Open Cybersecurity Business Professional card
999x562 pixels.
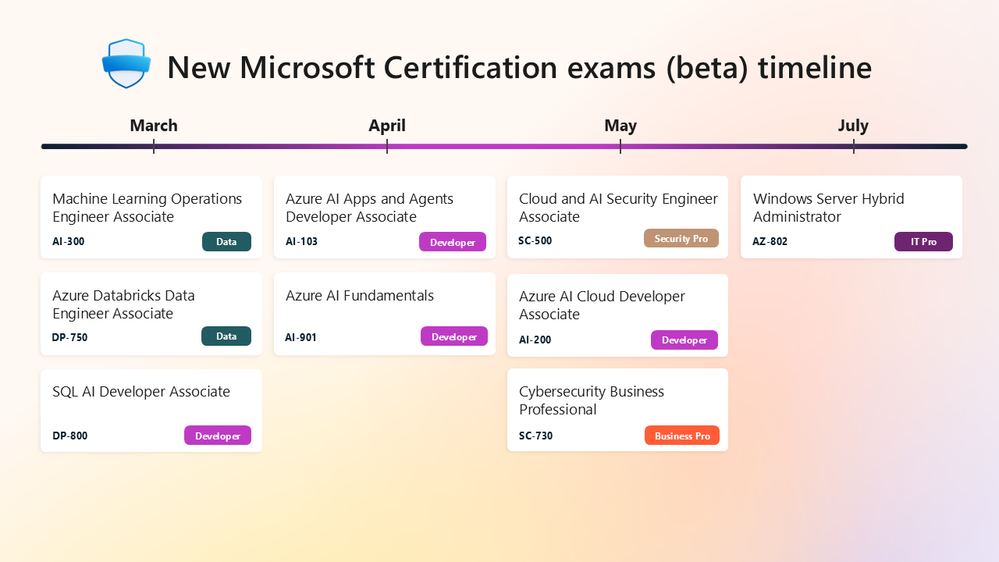(617, 410)
